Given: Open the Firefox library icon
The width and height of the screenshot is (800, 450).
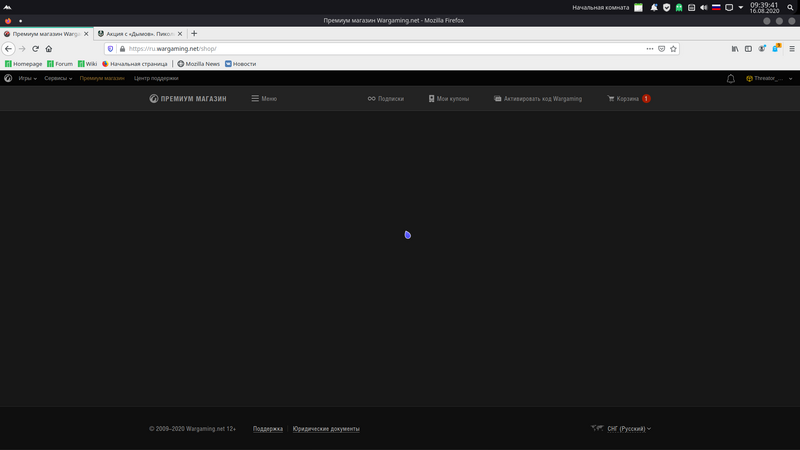Looking at the screenshot, I should pos(735,49).
